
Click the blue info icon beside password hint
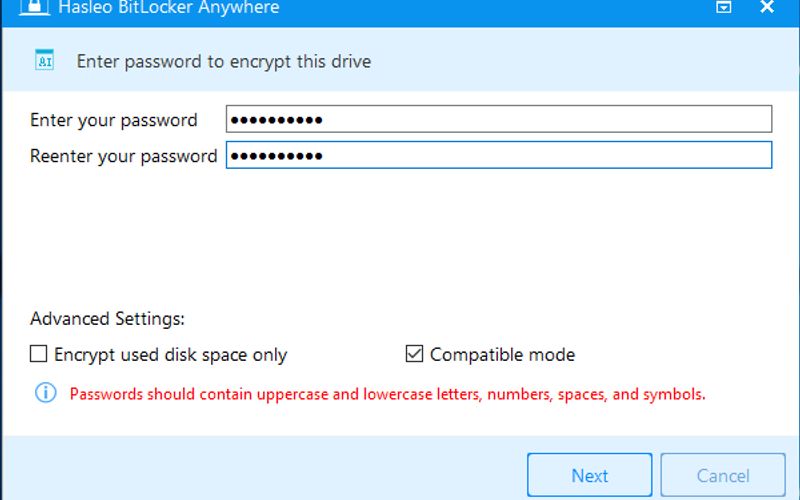click(45, 393)
